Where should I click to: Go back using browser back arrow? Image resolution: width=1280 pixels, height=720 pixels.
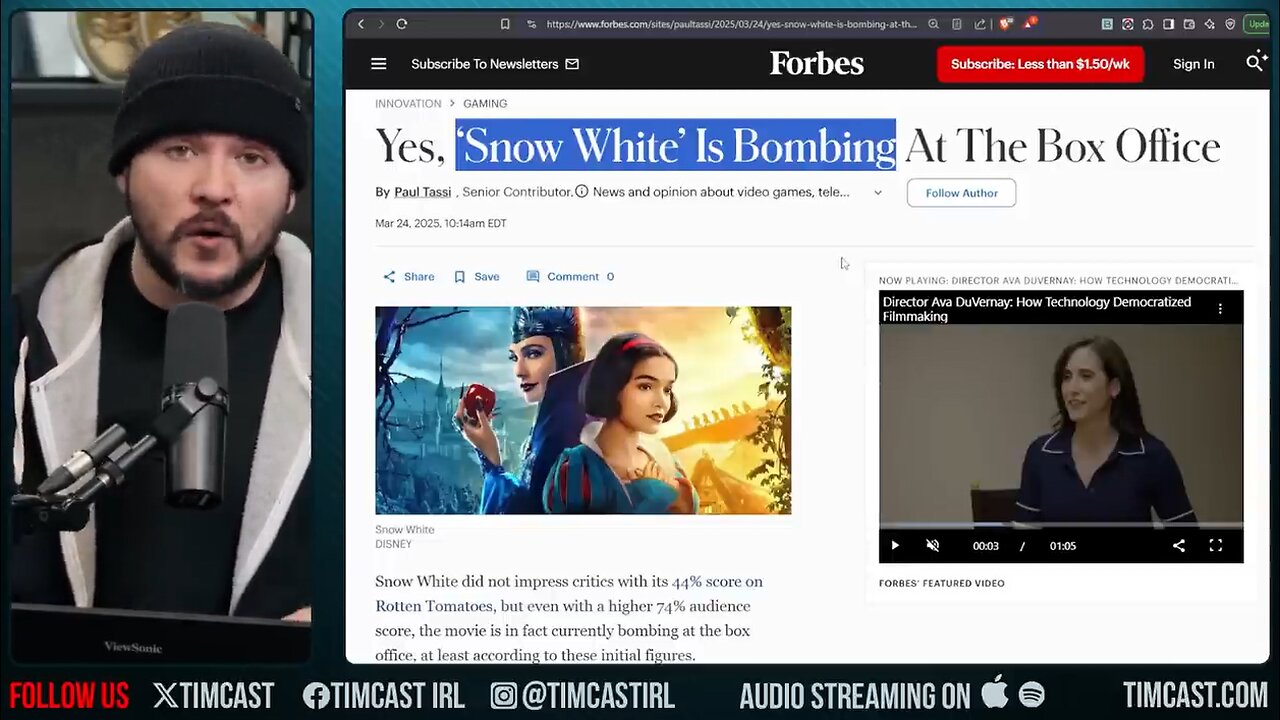click(x=361, y=24)
